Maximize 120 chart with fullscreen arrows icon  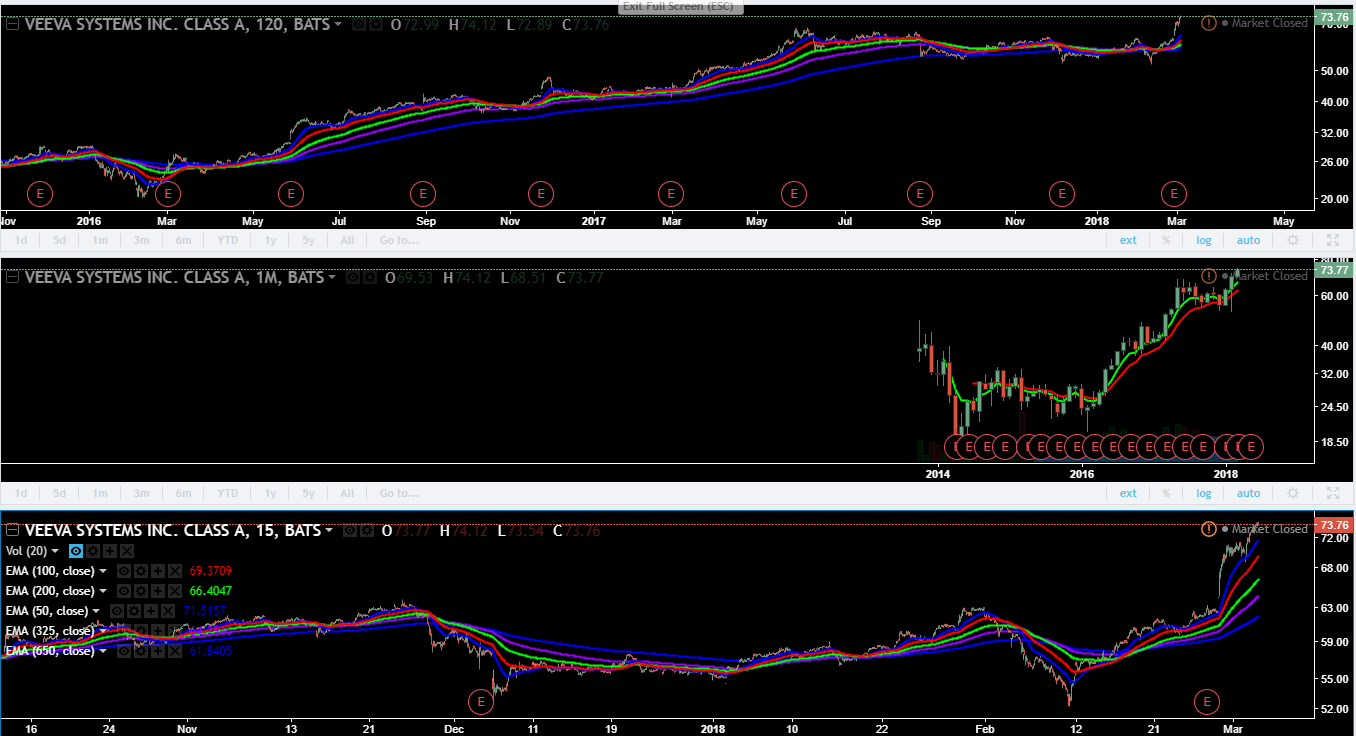pyautogui.click(x=1332, y=240)
